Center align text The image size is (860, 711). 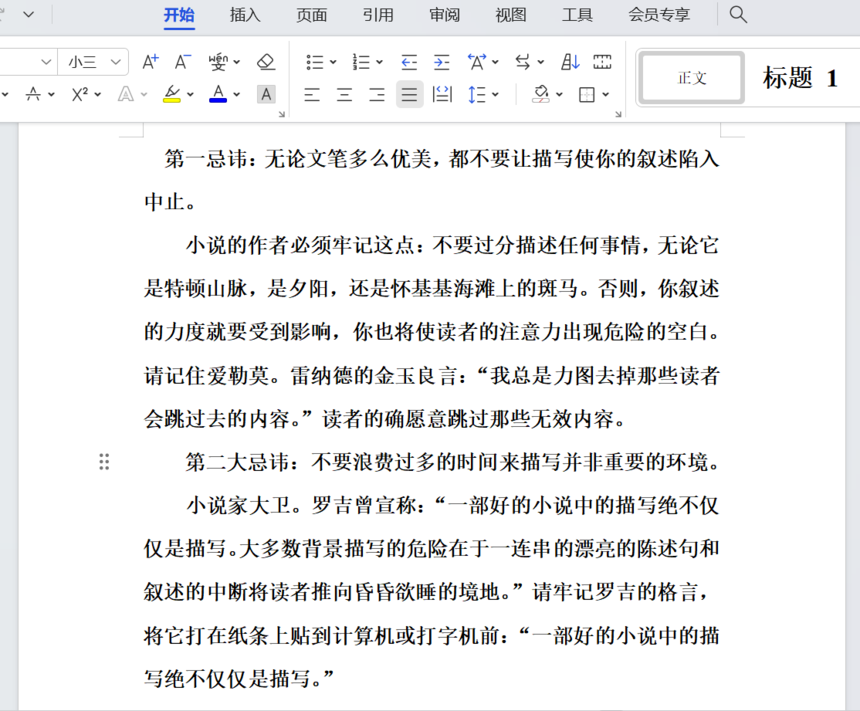pyautogui.click(x=344, y=95)
